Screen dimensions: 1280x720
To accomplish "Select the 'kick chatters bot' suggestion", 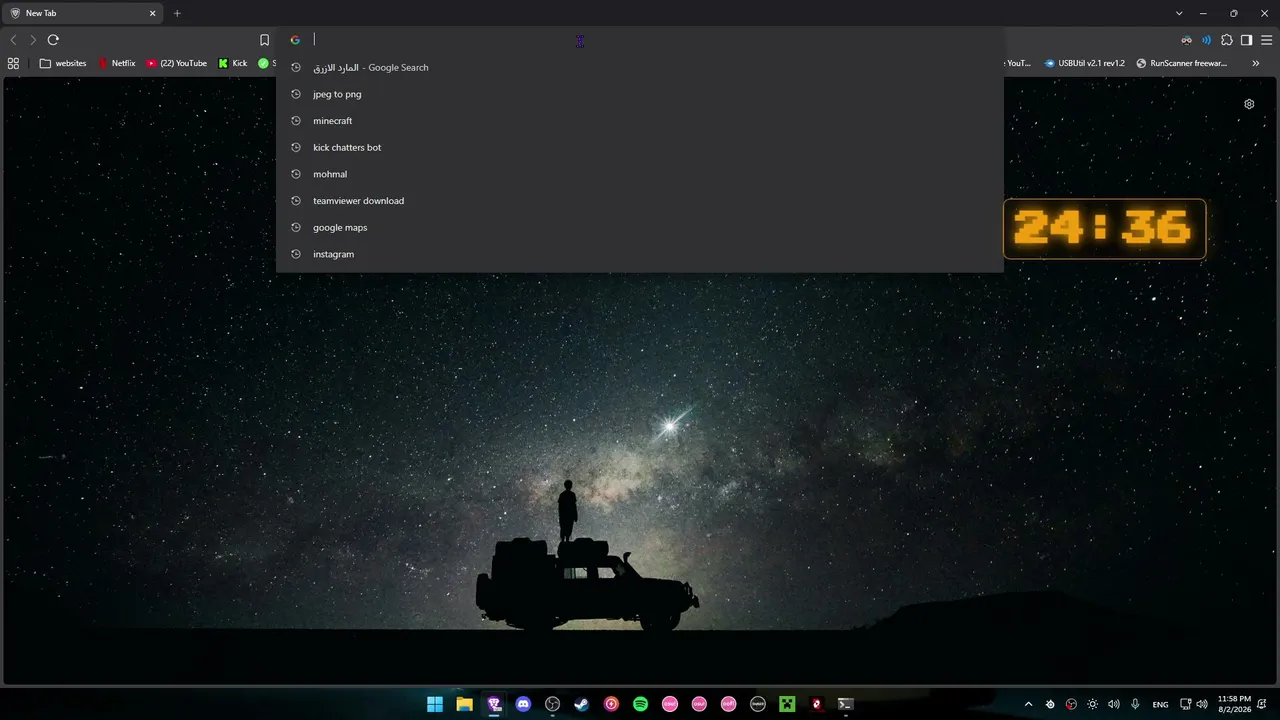I will pos(640,147).
